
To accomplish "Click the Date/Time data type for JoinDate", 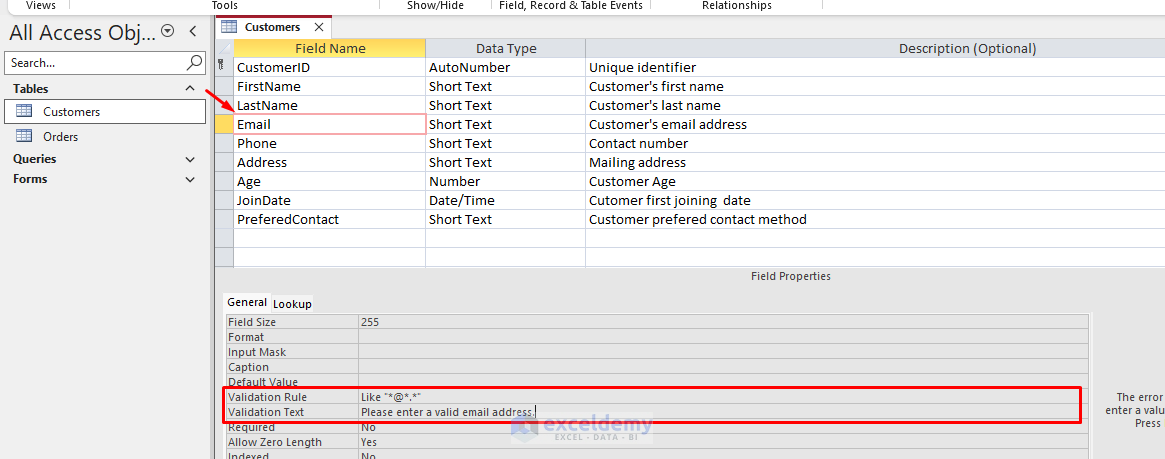I will point(506,201).
